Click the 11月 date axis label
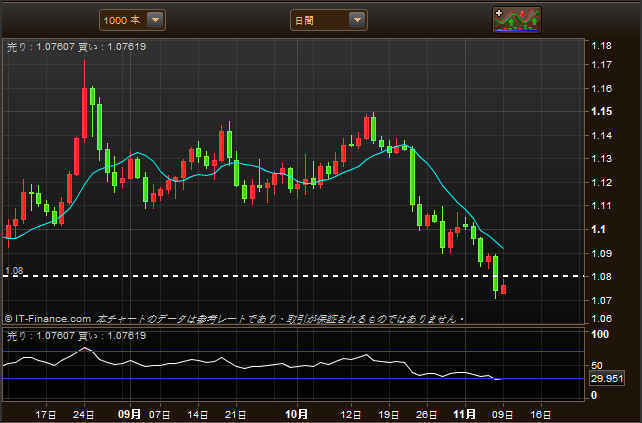 464,414
